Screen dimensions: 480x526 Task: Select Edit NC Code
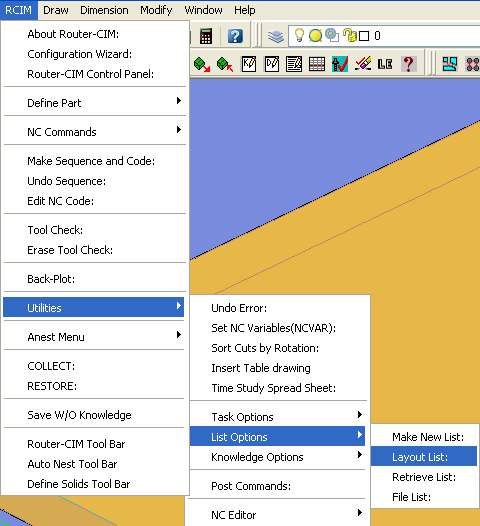click(x=94, y=201)
